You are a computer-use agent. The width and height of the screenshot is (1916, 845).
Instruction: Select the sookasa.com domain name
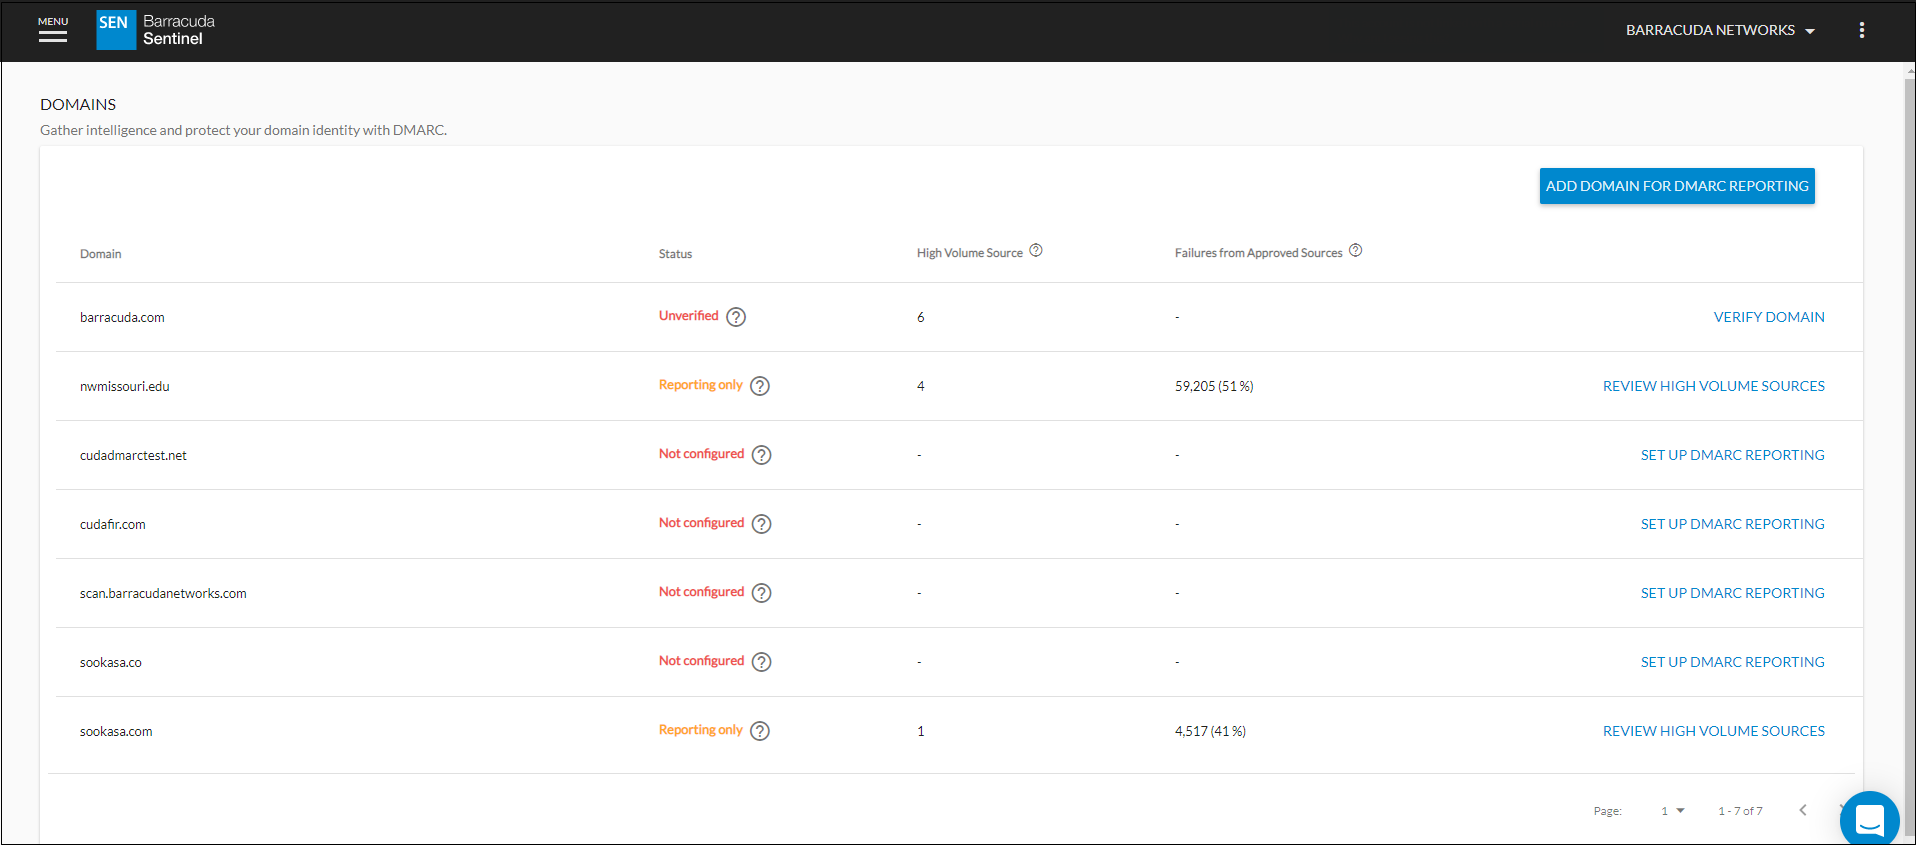(116, 731)
